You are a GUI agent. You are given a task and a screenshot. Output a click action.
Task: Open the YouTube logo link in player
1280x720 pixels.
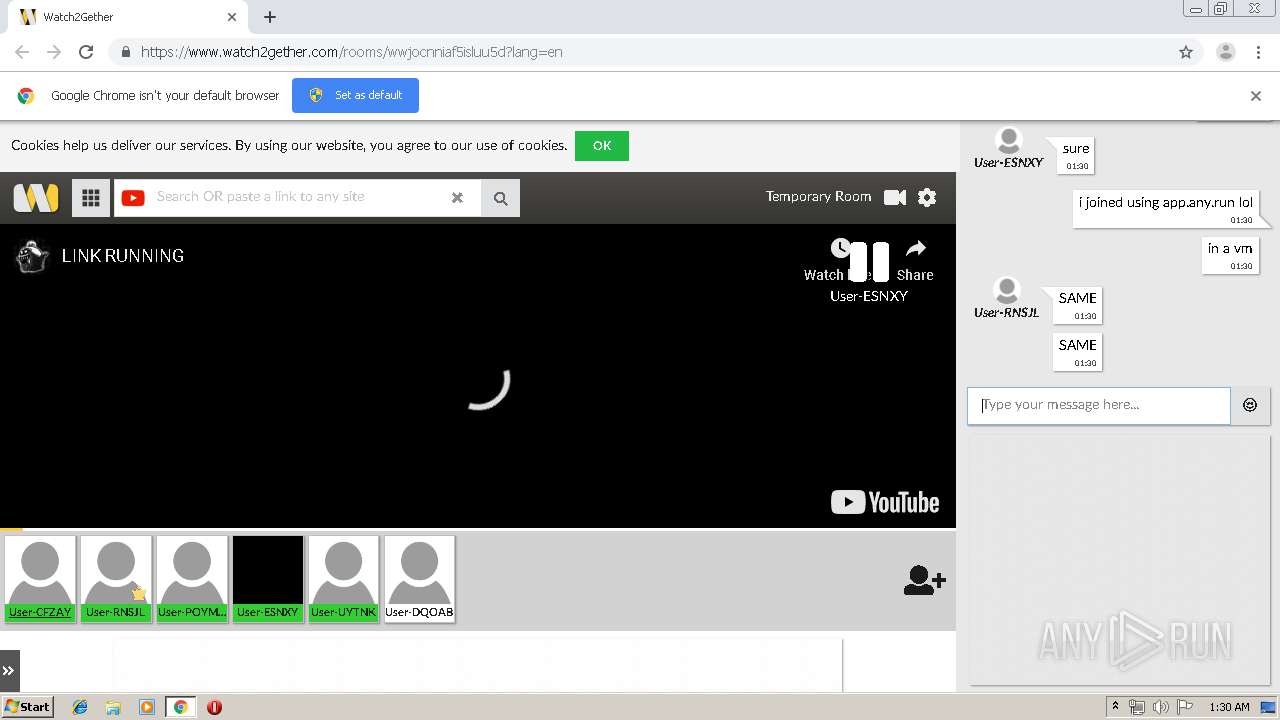point(885,502)
